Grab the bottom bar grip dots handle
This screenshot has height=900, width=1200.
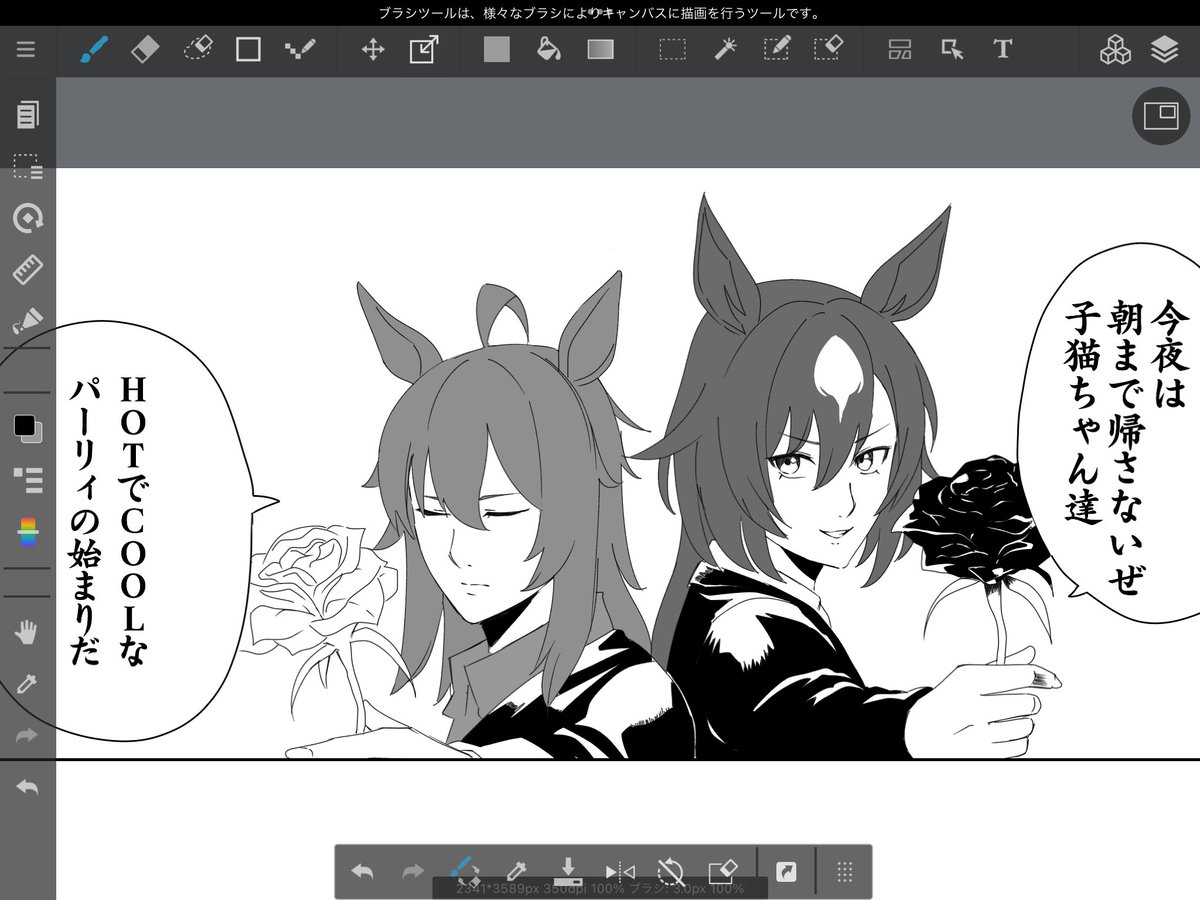[x=844, y=872]
